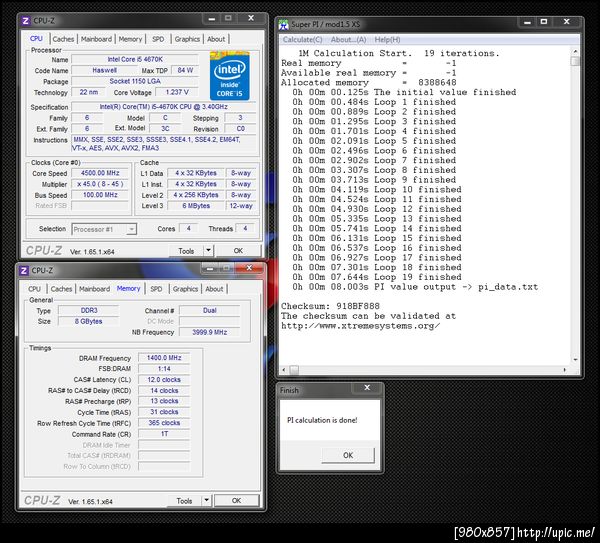This screenshot has height=543, width=600.
Task: Click OK in the Finish dialog
Action: click(348, 455)
